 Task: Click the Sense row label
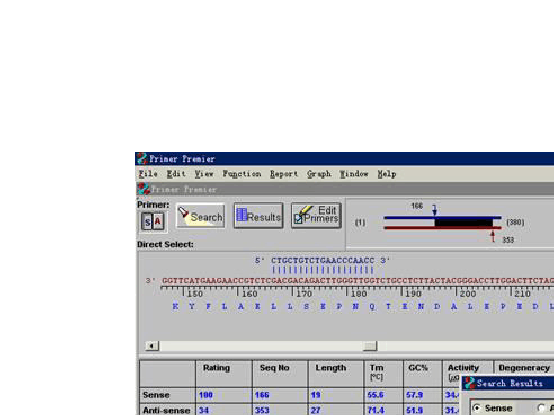click(x=156, y=395)
